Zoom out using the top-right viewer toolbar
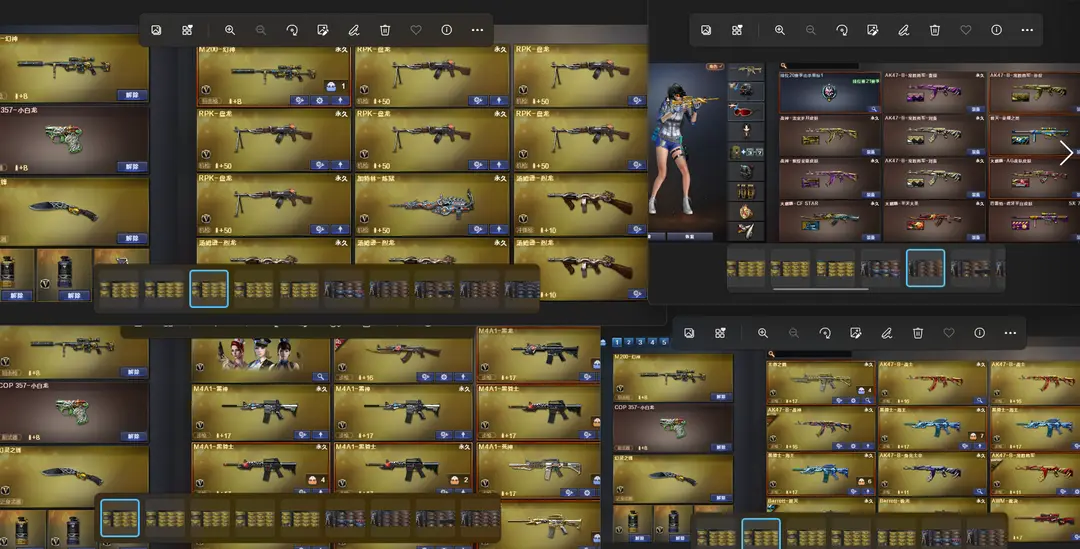 (x=811, y=30)
